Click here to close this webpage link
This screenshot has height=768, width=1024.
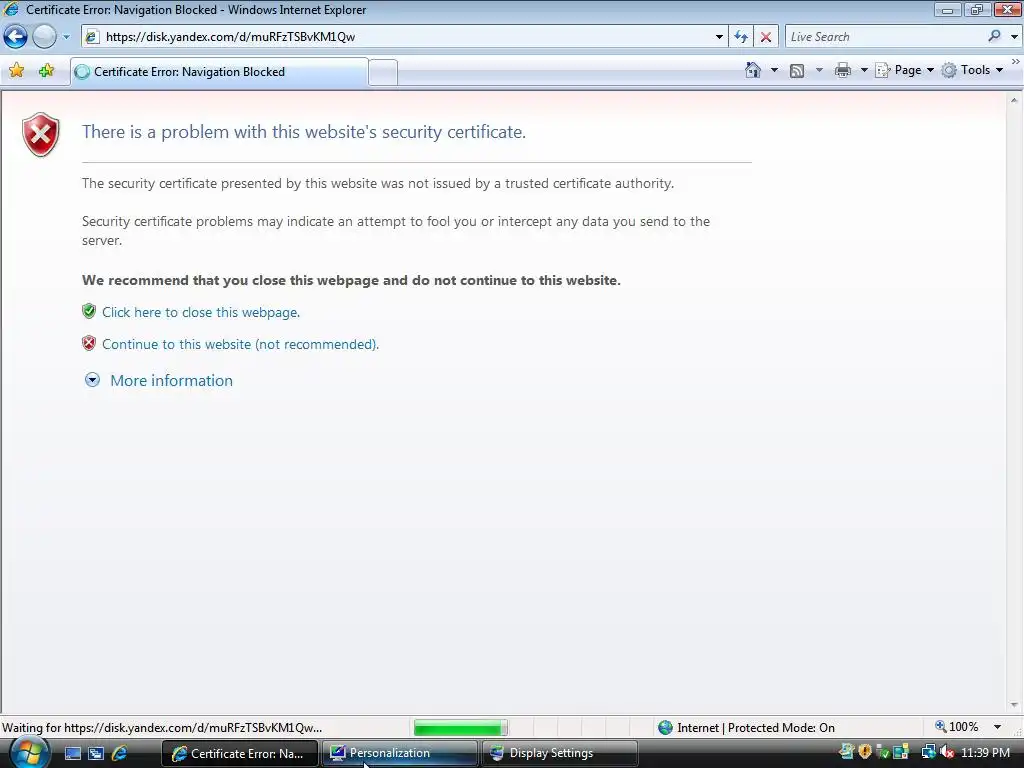click(x=201, y=312)
